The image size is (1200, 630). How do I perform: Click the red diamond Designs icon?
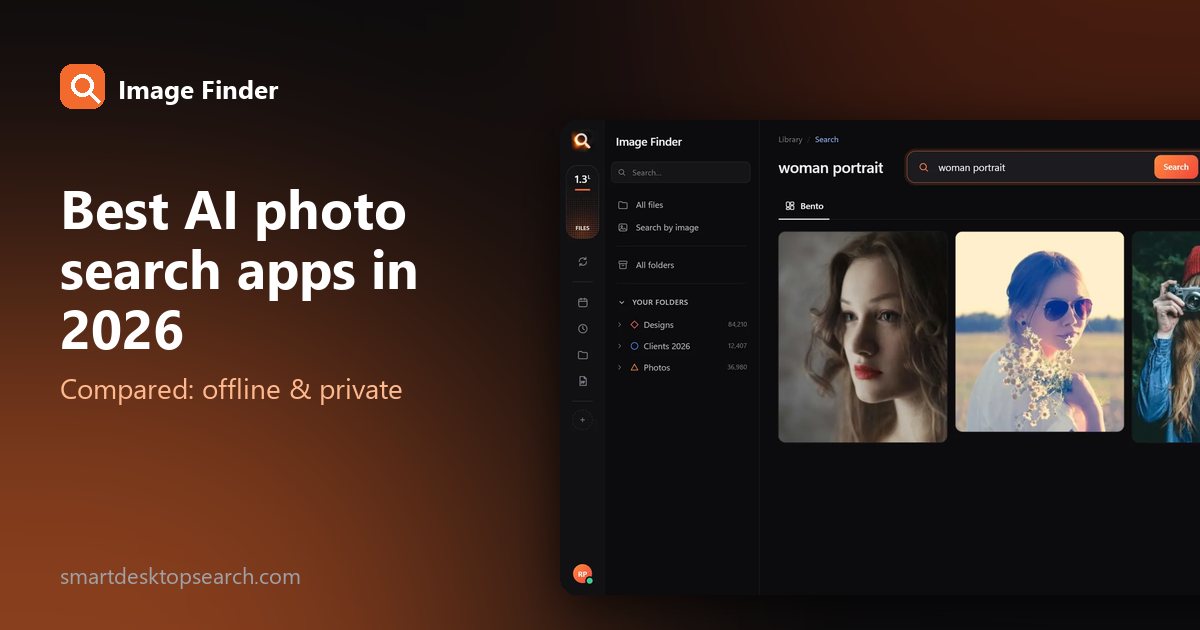(634, 325)
